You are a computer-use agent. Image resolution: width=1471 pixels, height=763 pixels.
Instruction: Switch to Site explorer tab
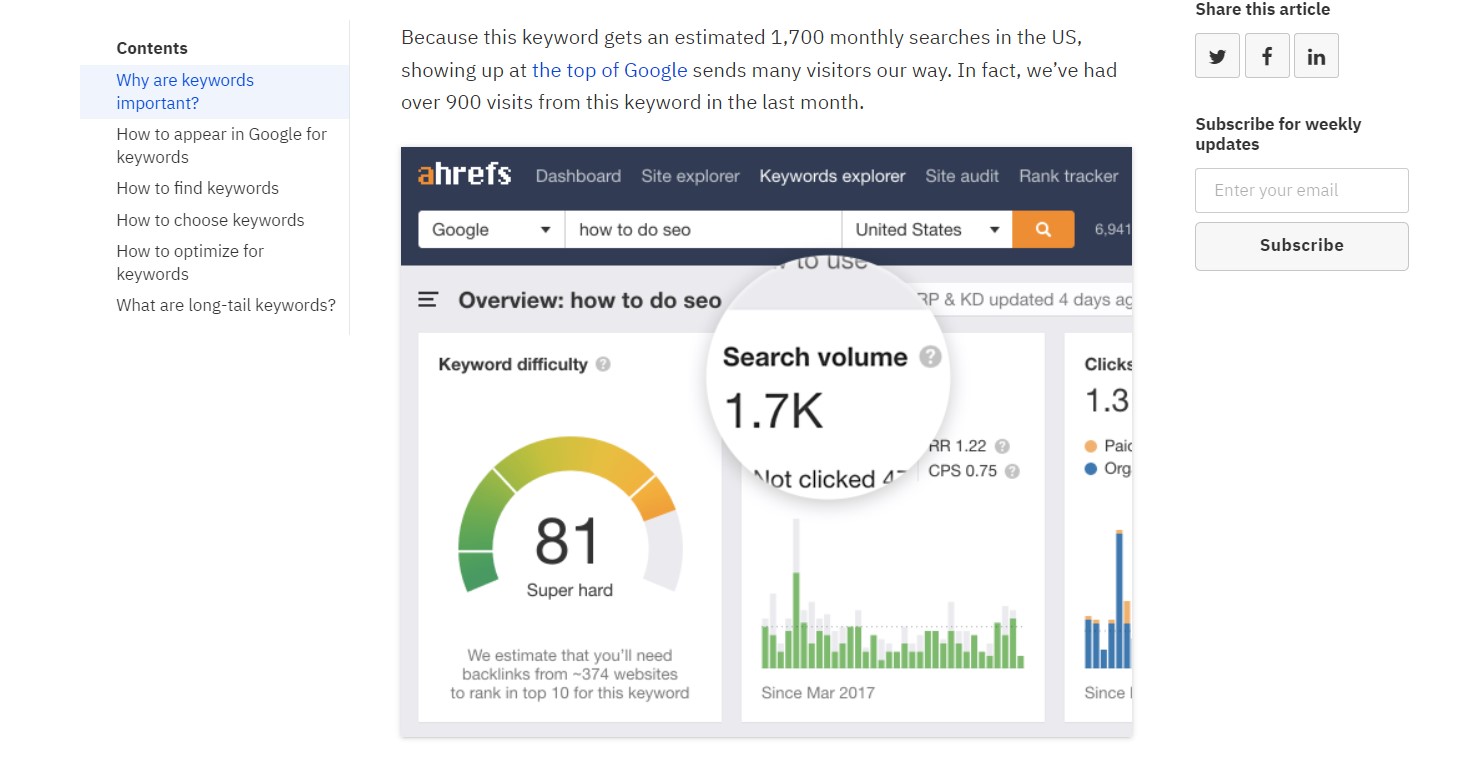pos(690,176)
